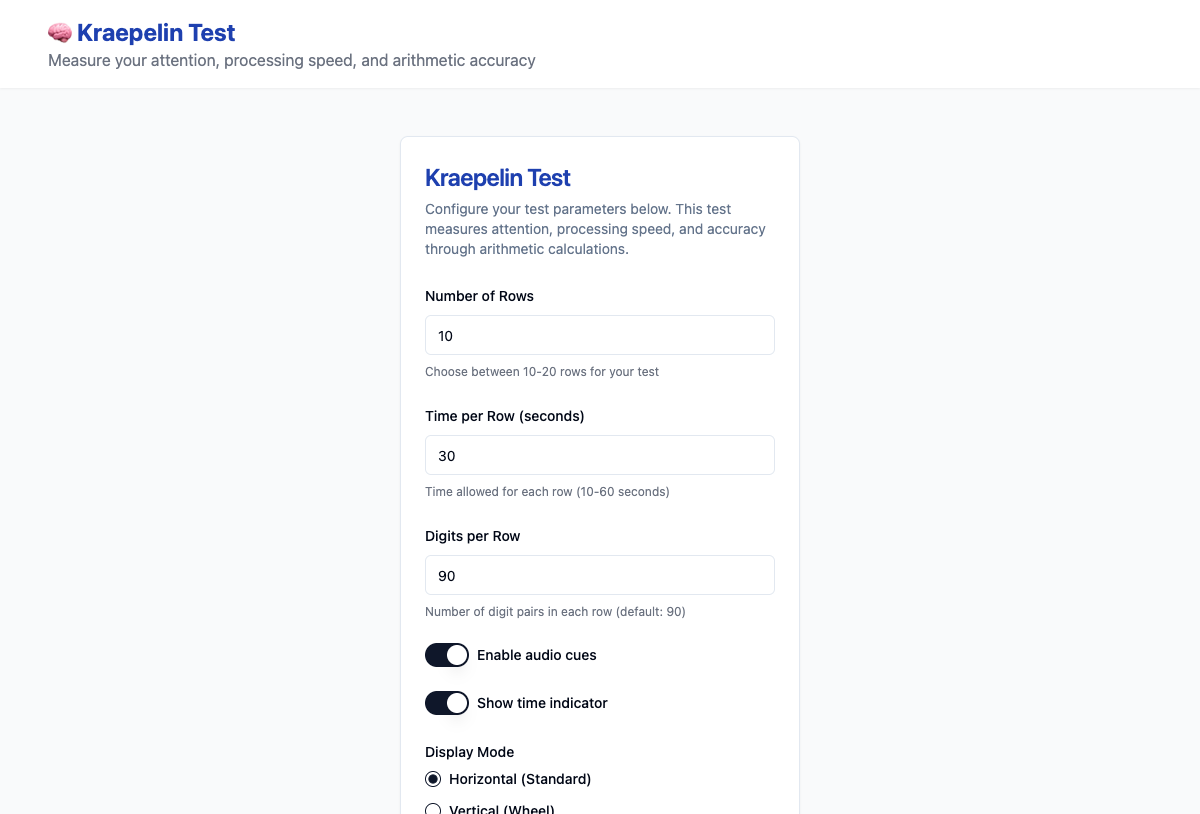Click the Number of Rows input field
The image size is (1200, 814).
tap(599, 335)
